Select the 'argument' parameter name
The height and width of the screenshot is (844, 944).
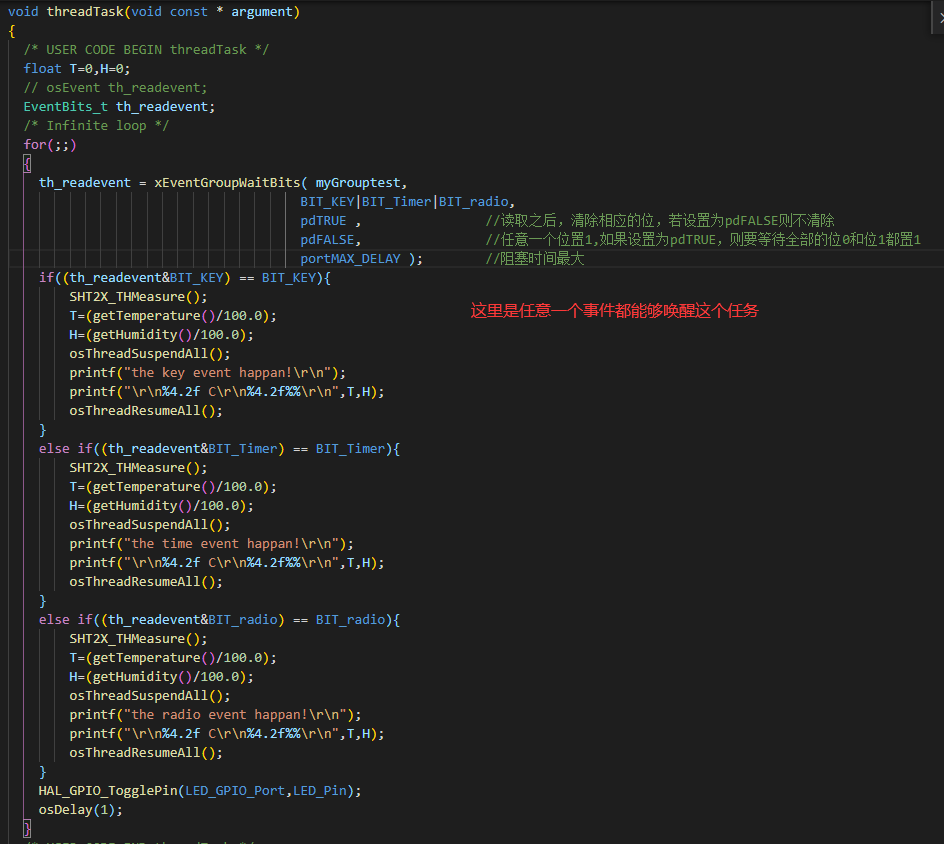262,11
